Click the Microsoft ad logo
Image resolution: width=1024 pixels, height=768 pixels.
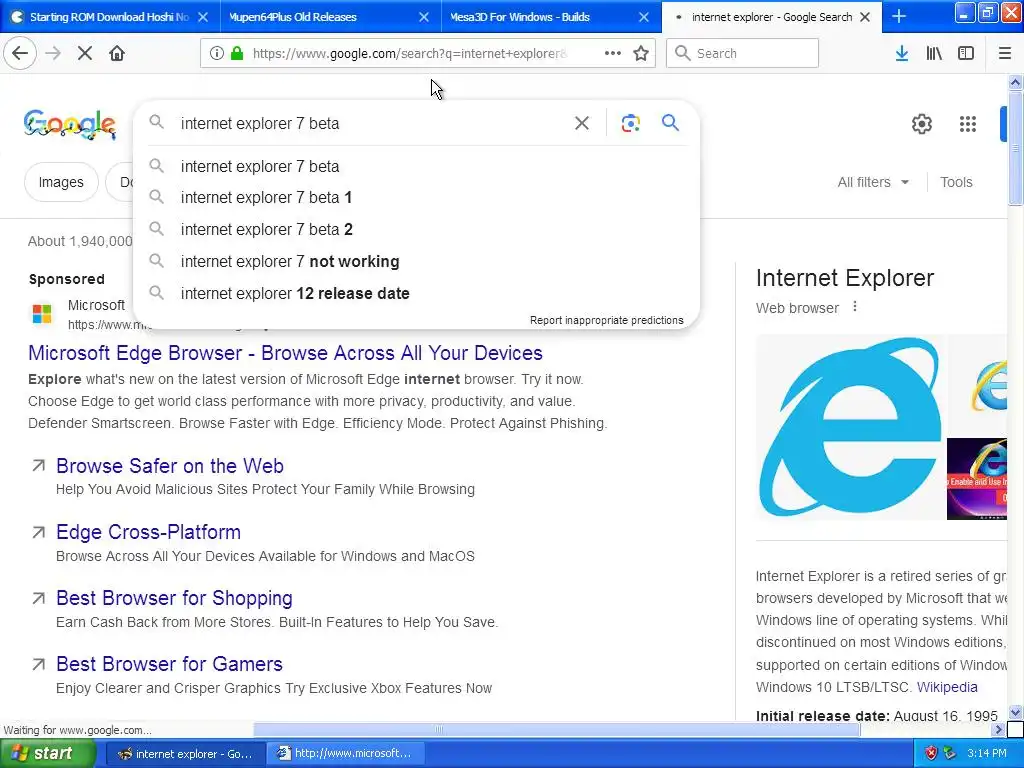42,313
